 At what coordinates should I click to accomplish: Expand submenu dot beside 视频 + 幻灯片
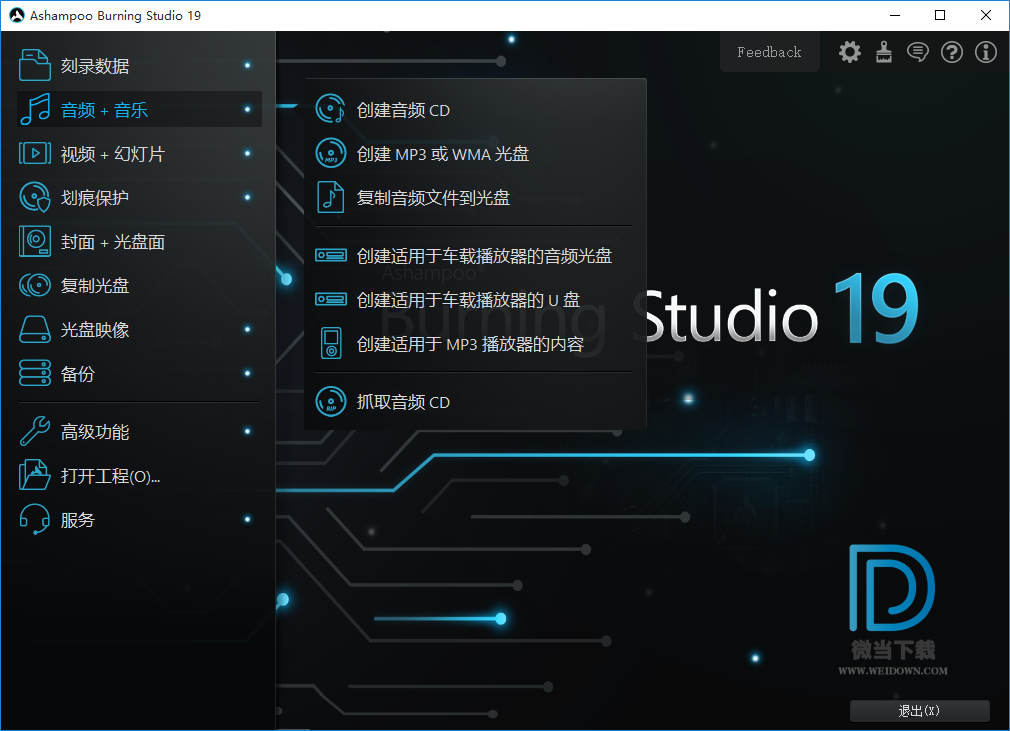pos(247,153)
